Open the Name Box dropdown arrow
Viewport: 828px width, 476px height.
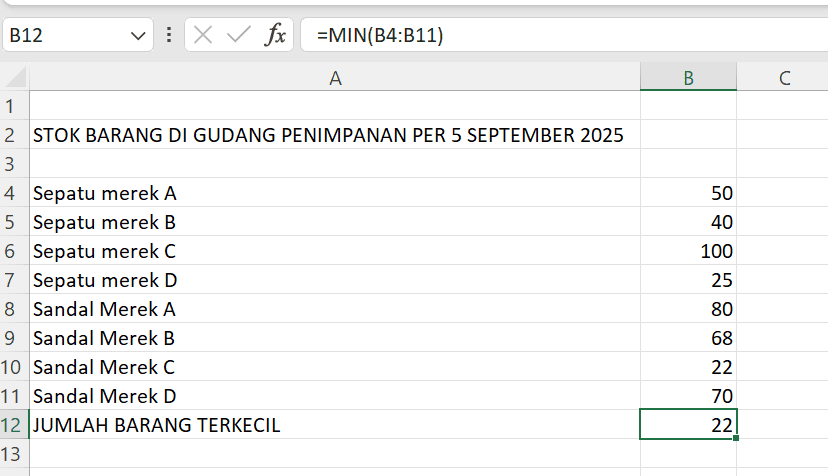coord(138,36)
